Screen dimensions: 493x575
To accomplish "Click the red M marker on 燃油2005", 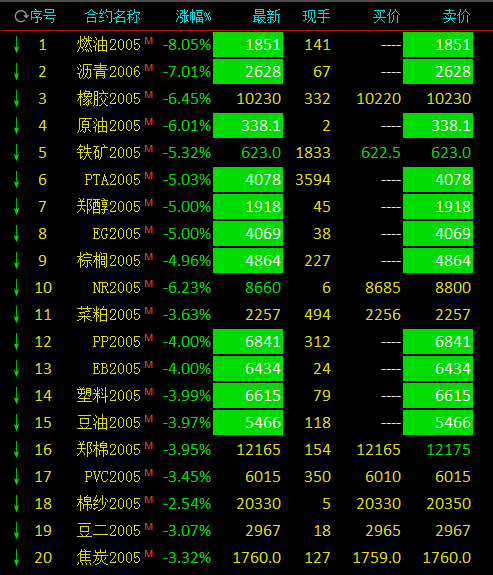I will [x=149, y=41].
